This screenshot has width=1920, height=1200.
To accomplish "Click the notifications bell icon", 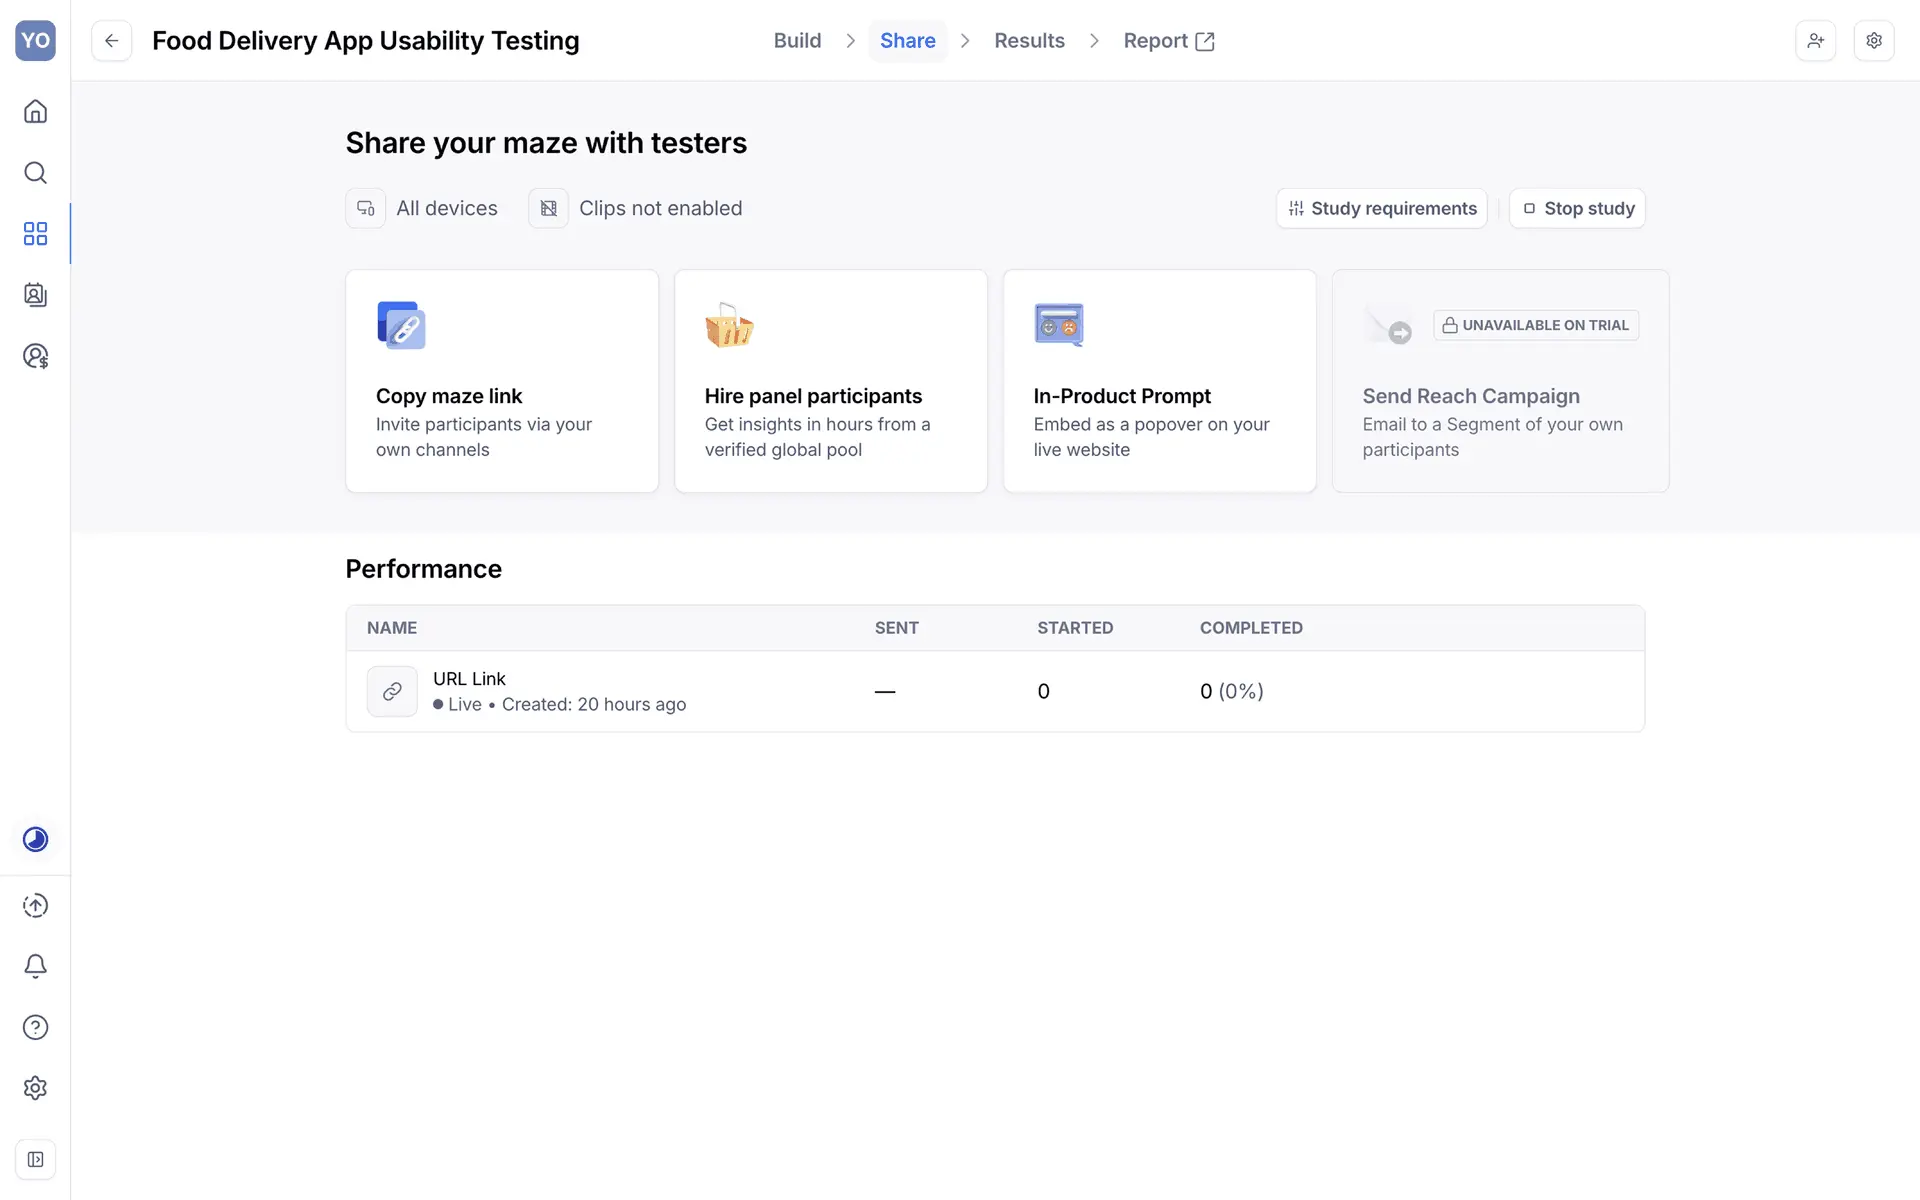I will click(35, 966).
